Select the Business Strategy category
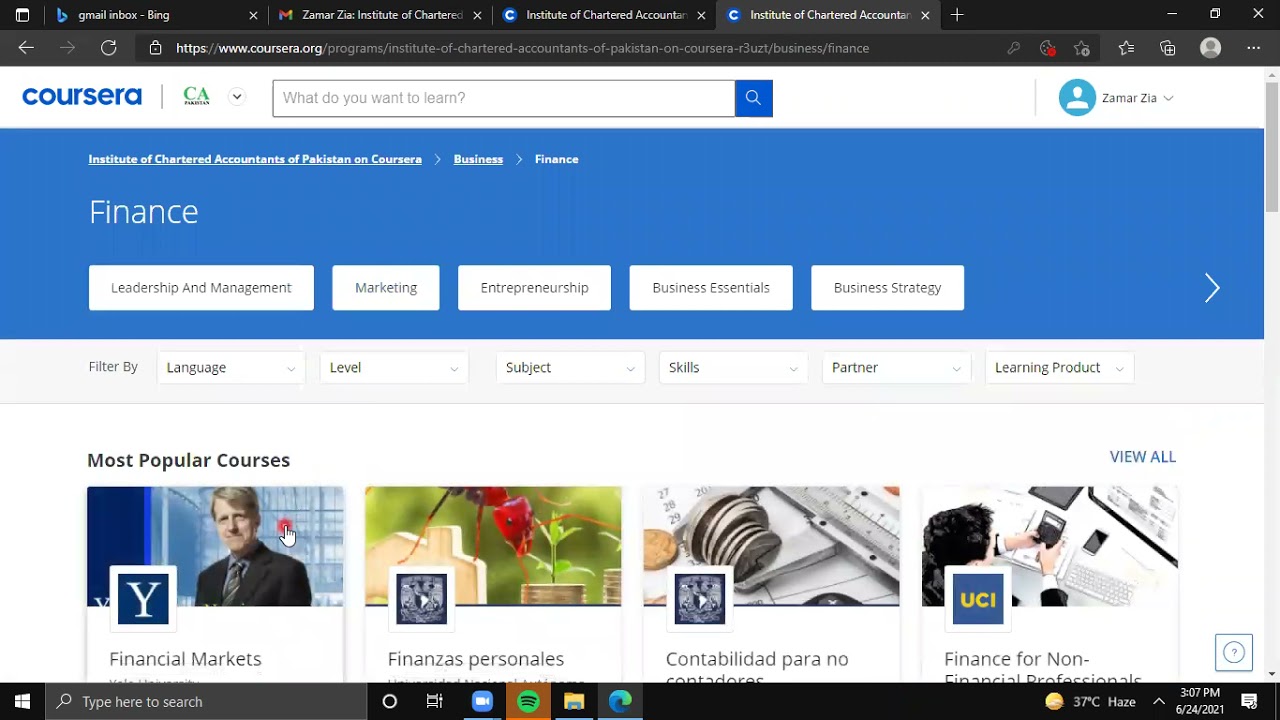1280x720 pixels. click(888, 288)
